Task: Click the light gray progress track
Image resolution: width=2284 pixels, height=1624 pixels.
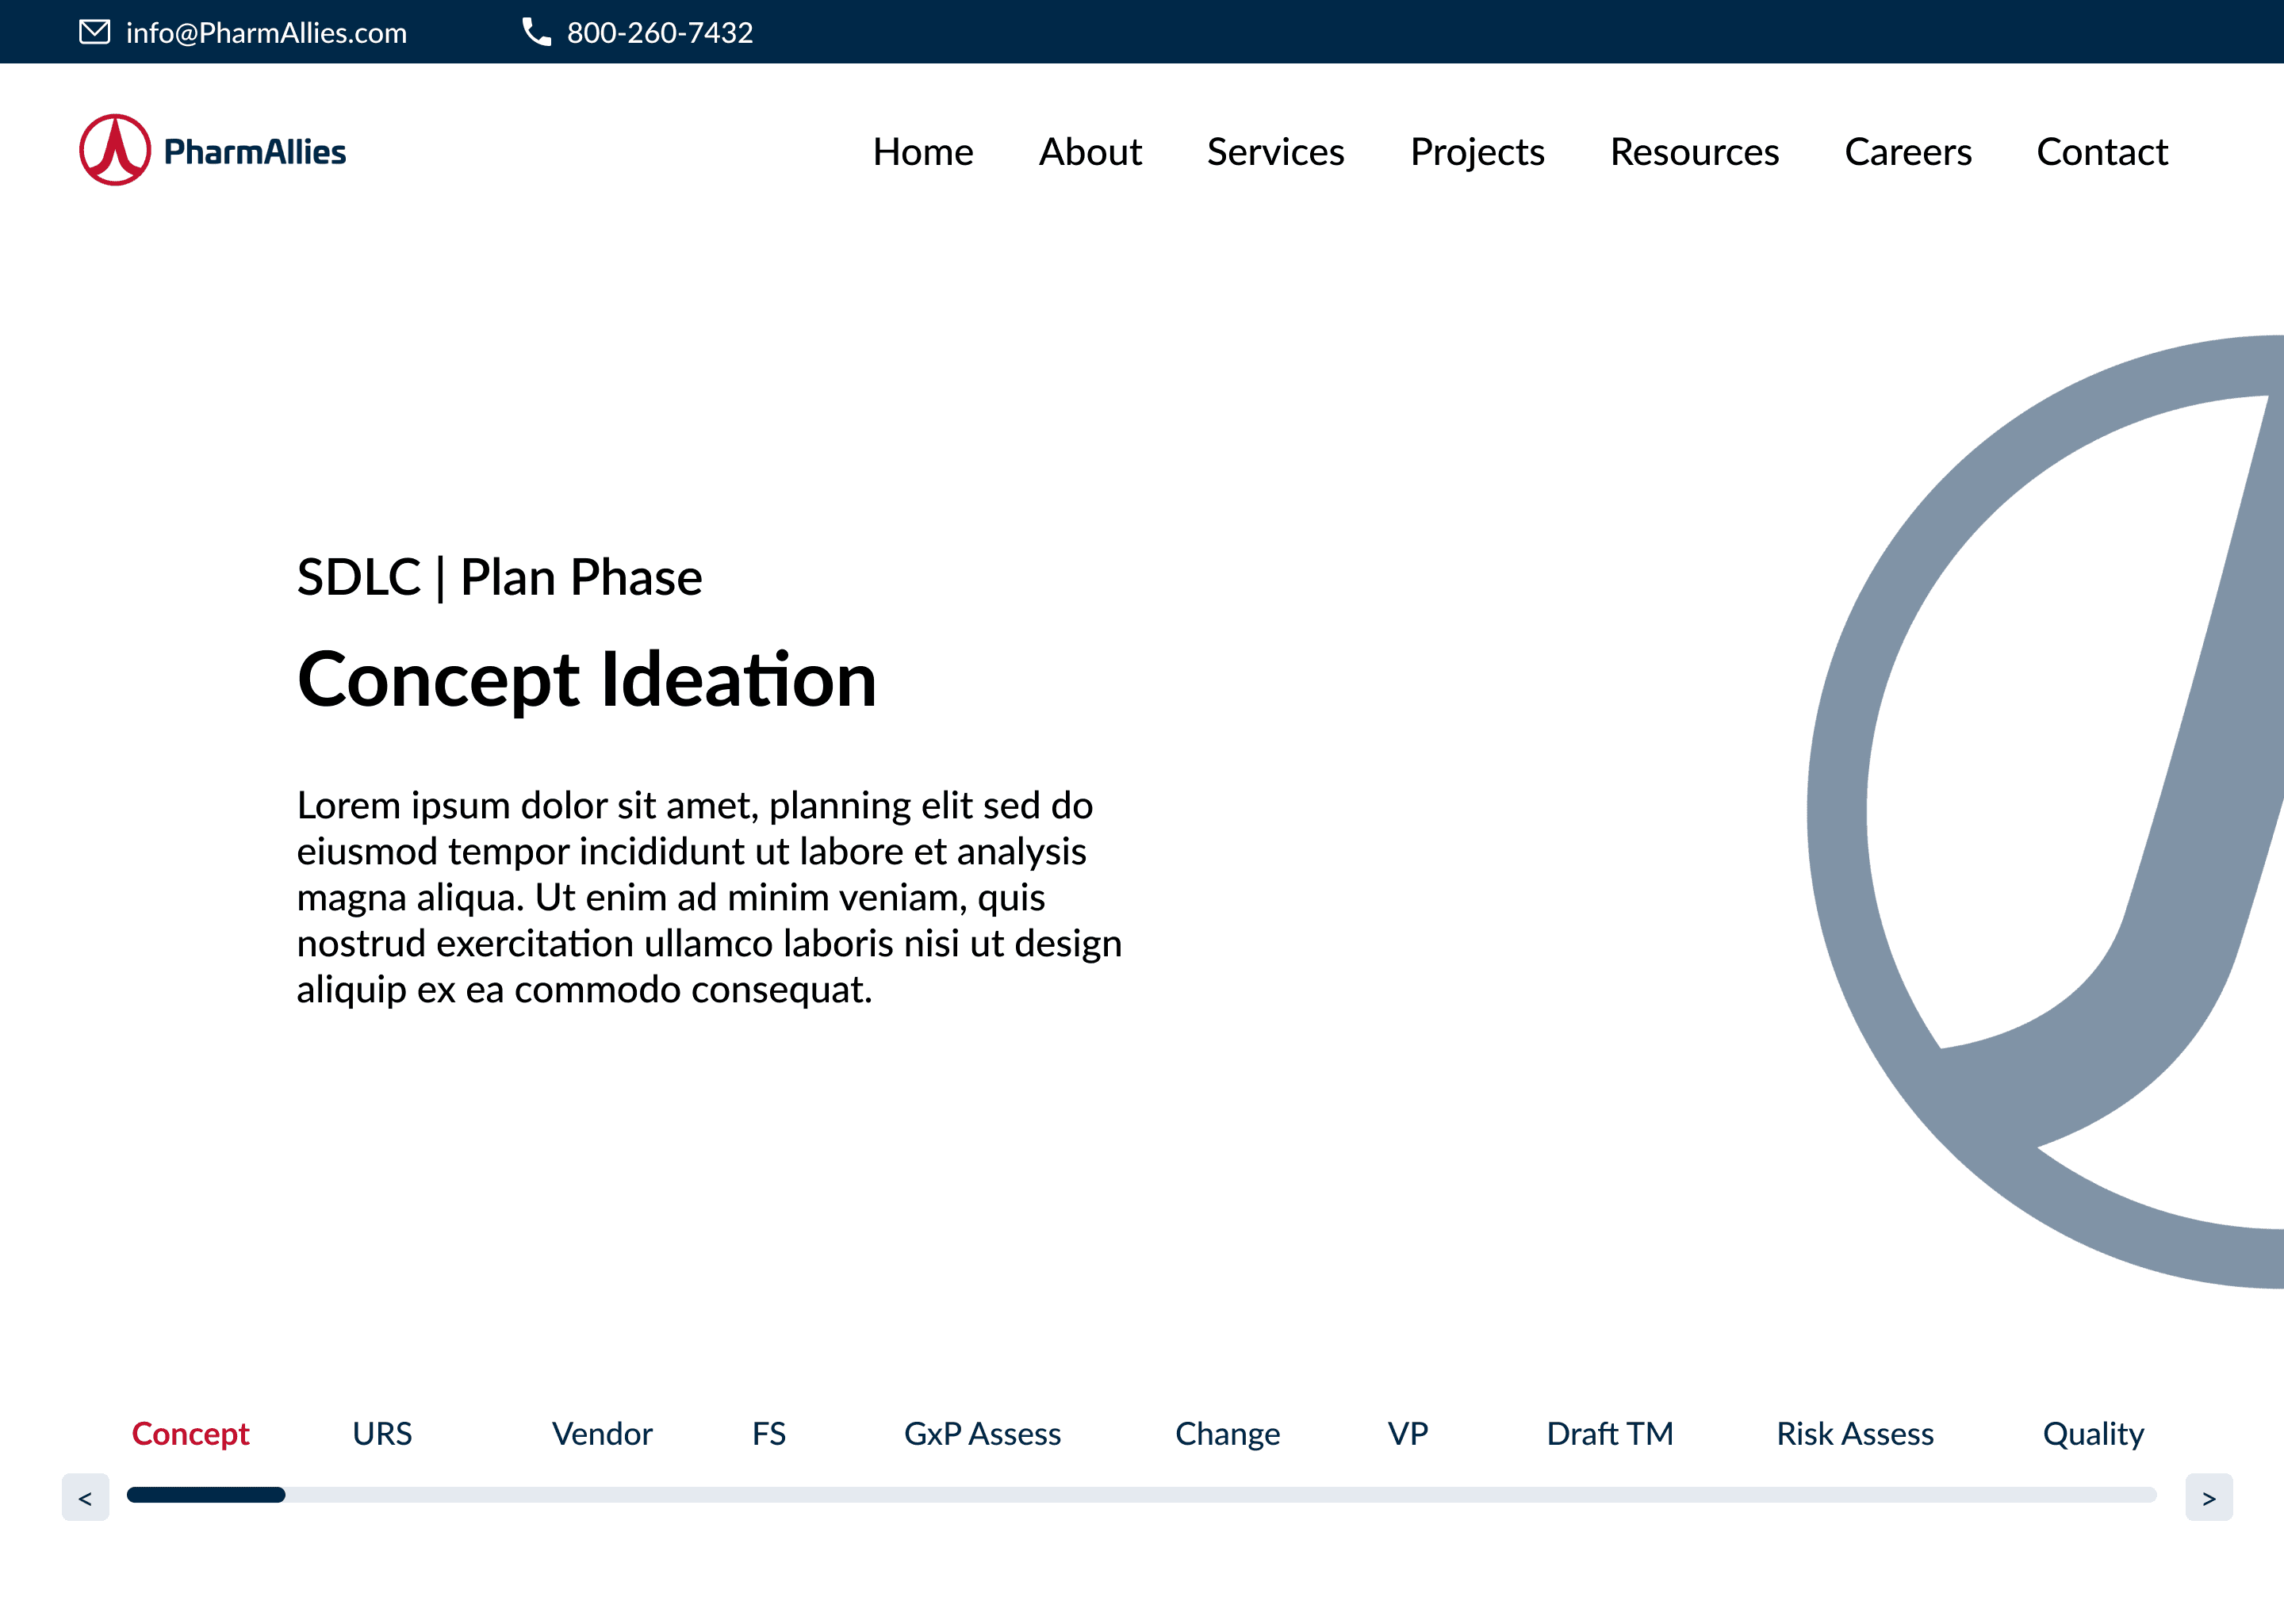Action: point(1200,1495)
